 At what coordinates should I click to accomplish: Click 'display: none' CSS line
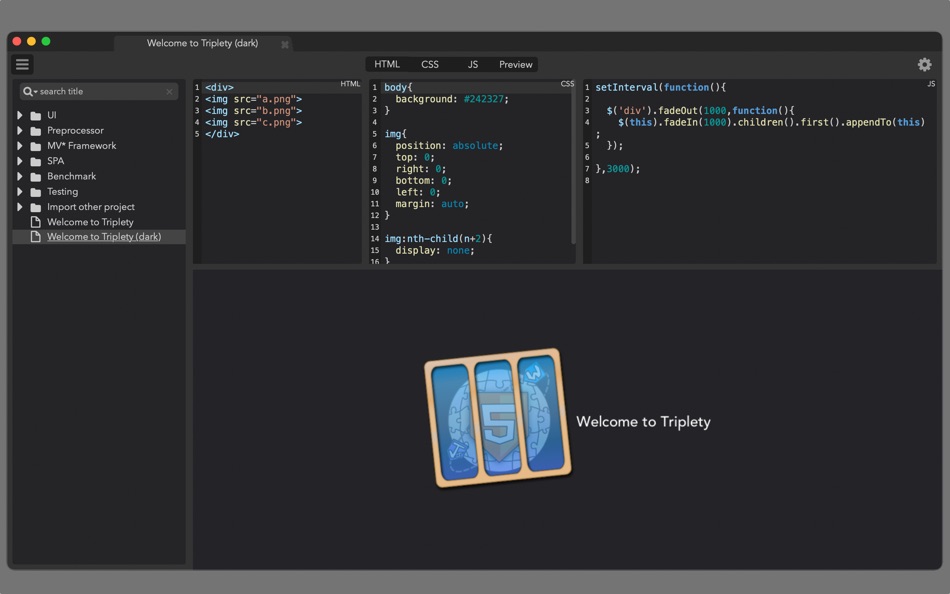[x=435, y=250]
